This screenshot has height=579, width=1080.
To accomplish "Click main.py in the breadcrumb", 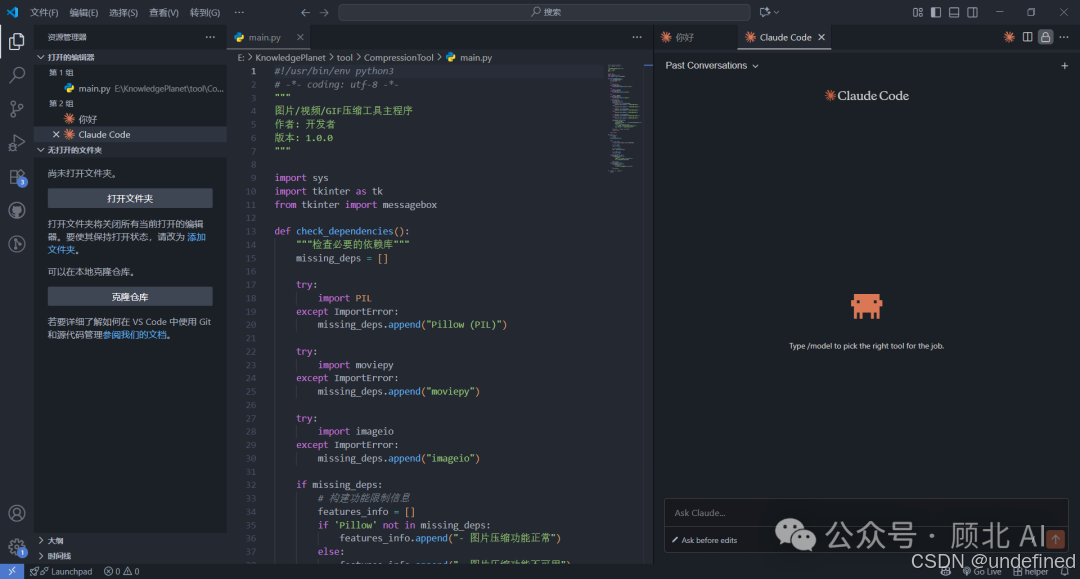I will [470, 58].
